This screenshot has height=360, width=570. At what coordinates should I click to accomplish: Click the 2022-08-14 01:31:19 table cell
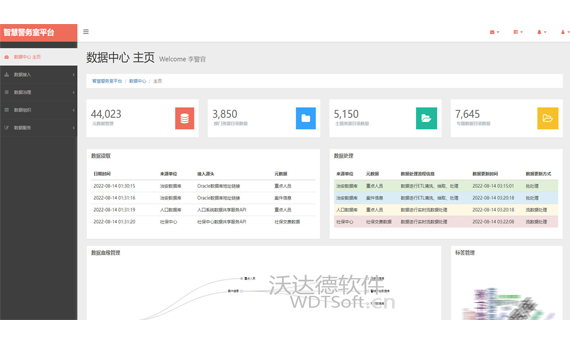pos(114,210)
